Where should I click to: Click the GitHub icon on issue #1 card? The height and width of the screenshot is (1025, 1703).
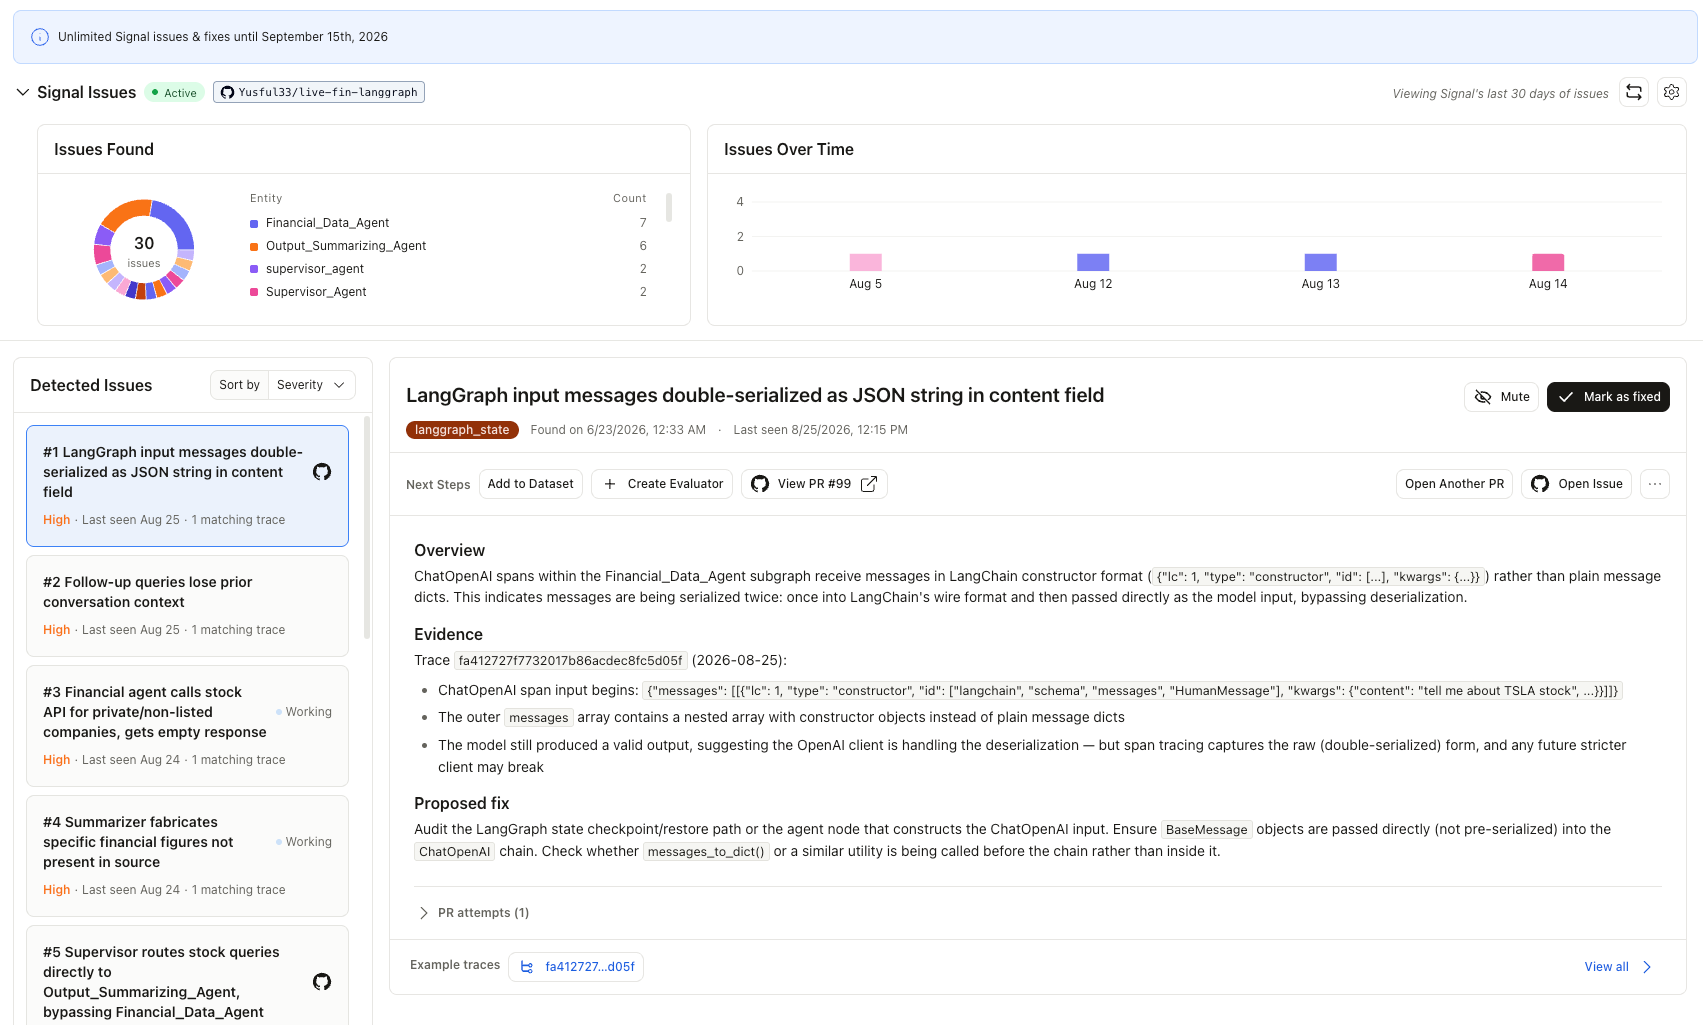tap(322, 472)
